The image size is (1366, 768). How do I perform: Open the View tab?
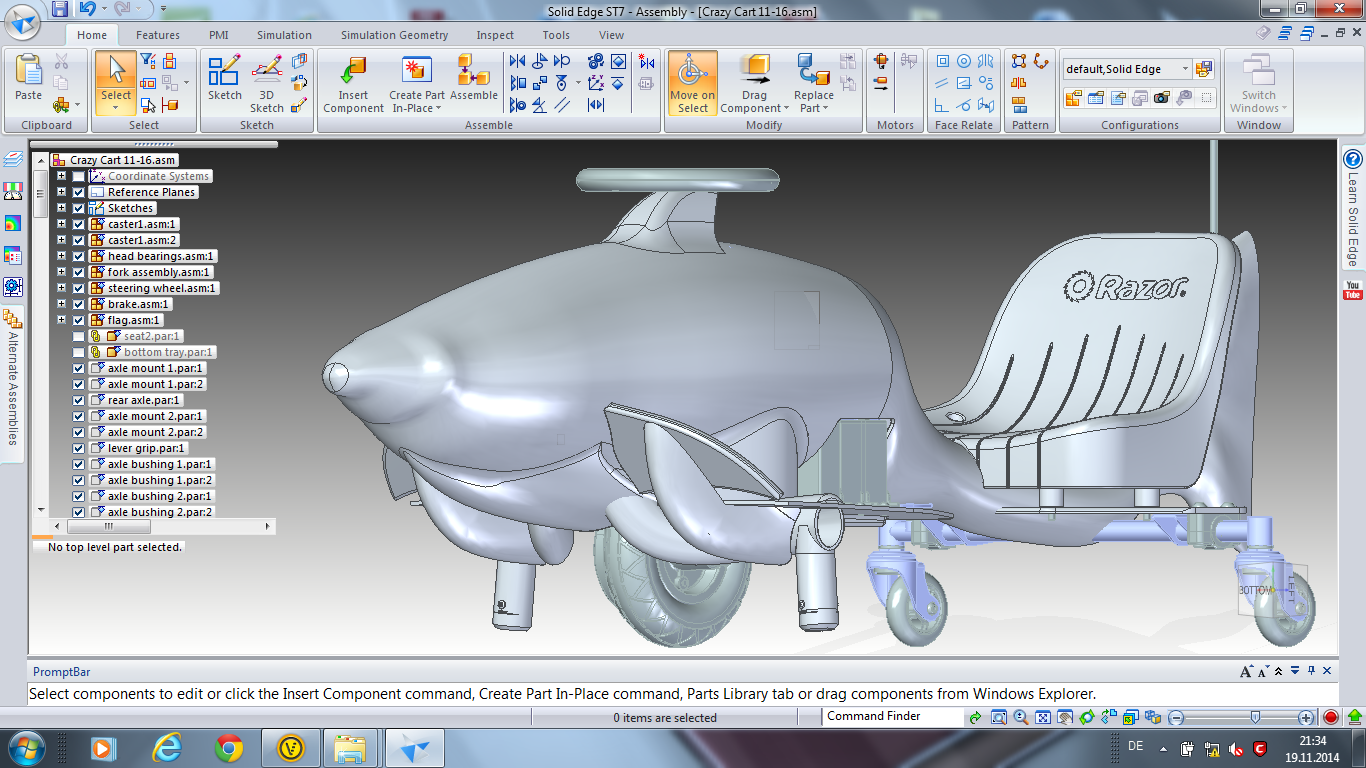coord(611,35)
